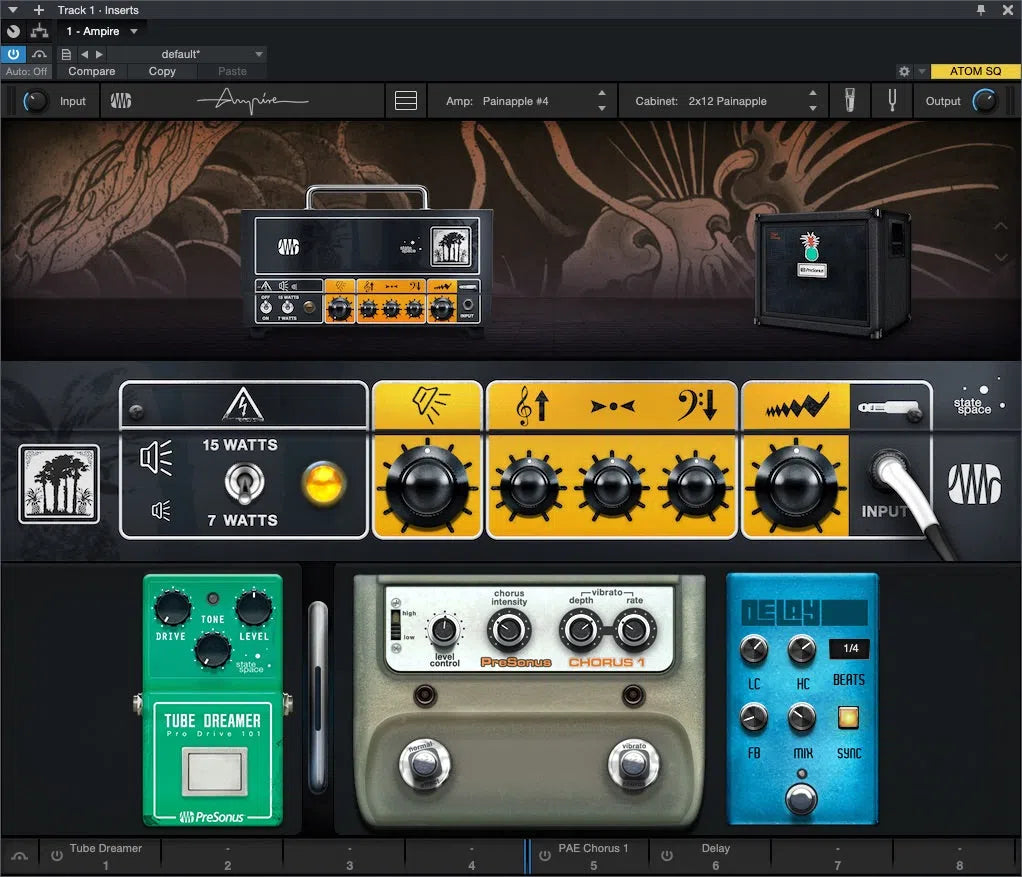The width and height of the screenshot is (1022, 877).
Task: Select the microphone icon next to Cabinet
Action: click(x=849, y=100)
